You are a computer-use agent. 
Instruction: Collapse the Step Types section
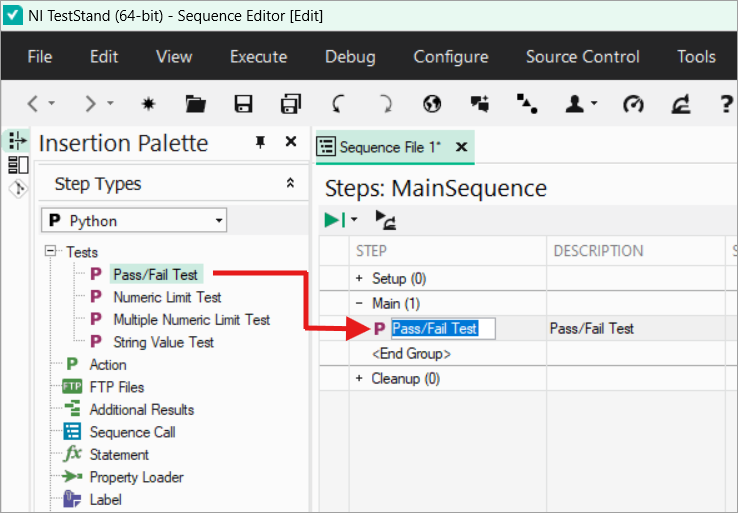[290, 184]
